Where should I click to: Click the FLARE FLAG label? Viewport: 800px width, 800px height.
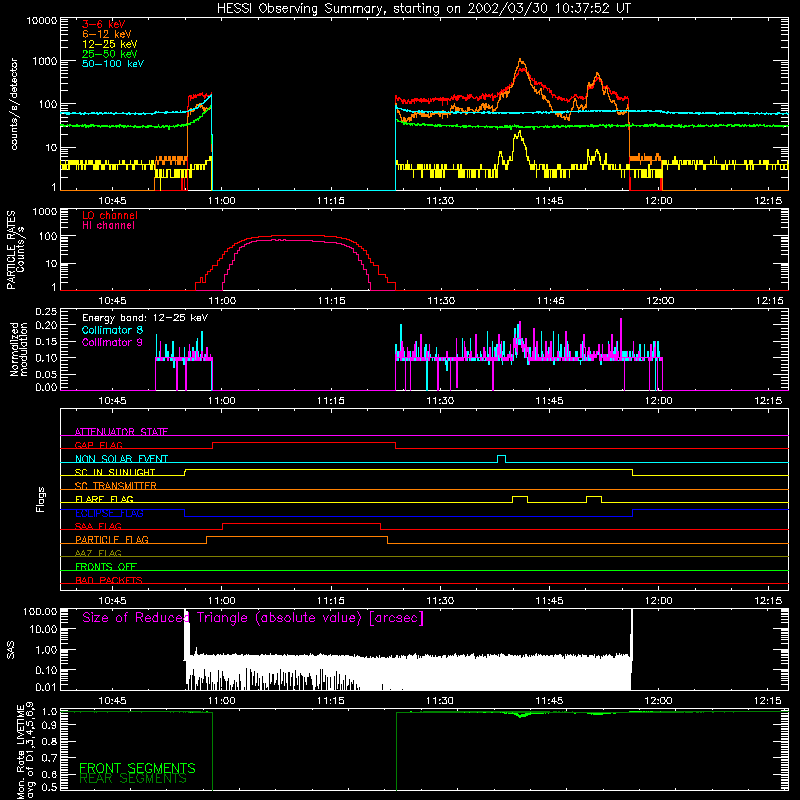104,499
